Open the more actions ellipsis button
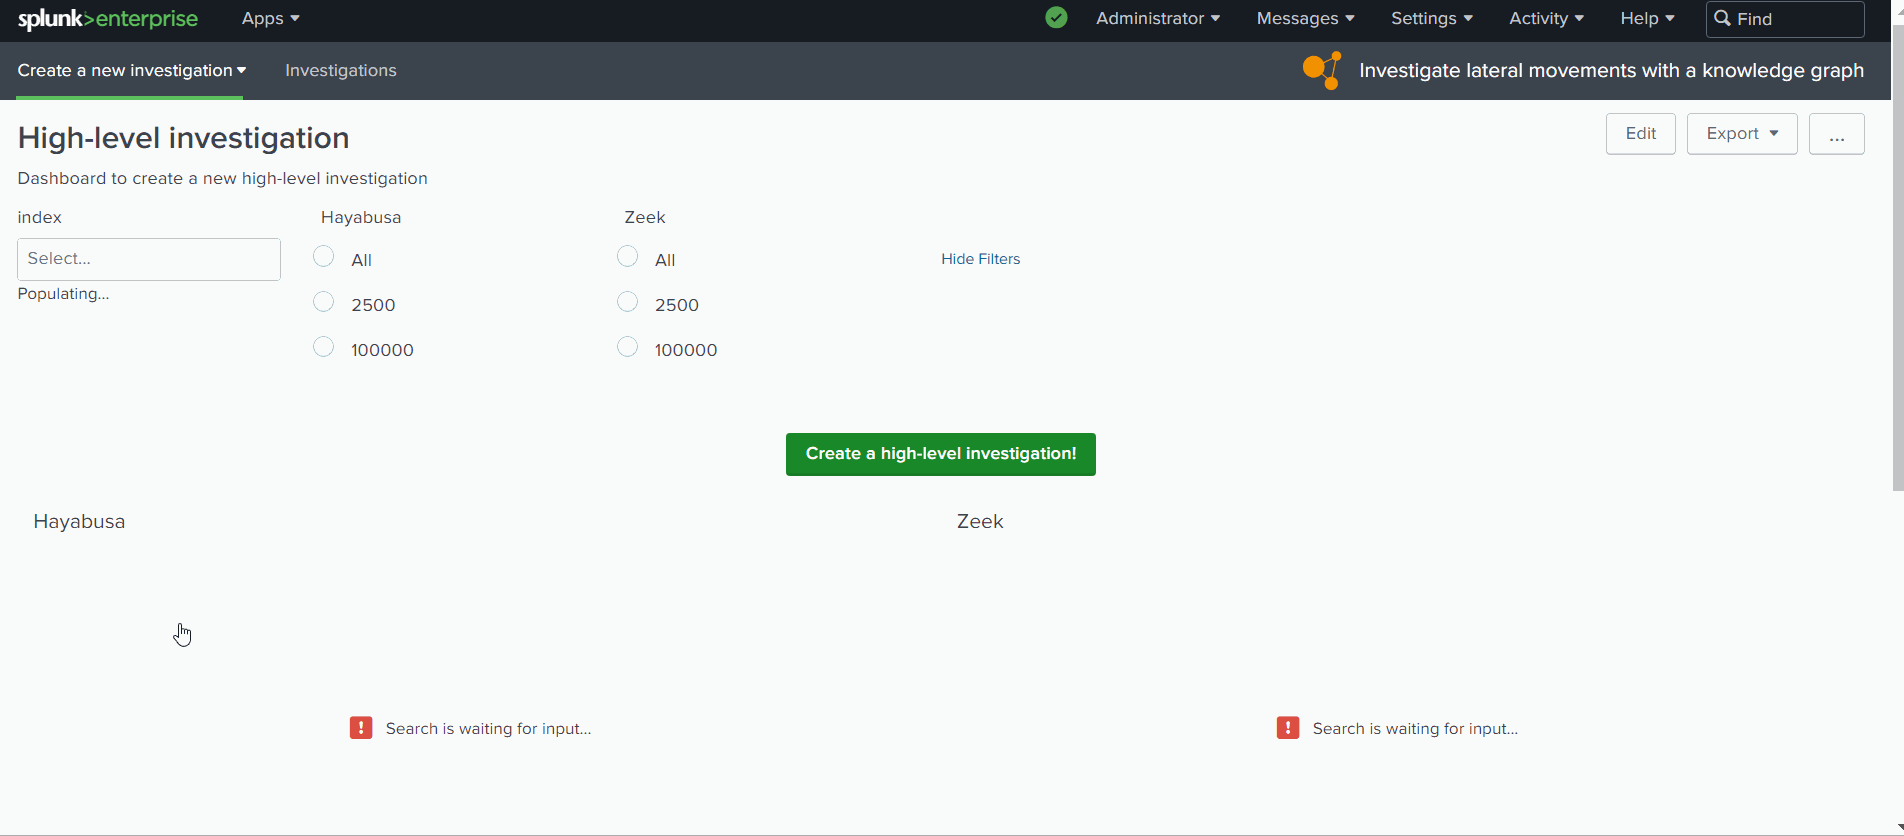Image resolution: width=1904 pixels, height=836 pixels. 1836,134
